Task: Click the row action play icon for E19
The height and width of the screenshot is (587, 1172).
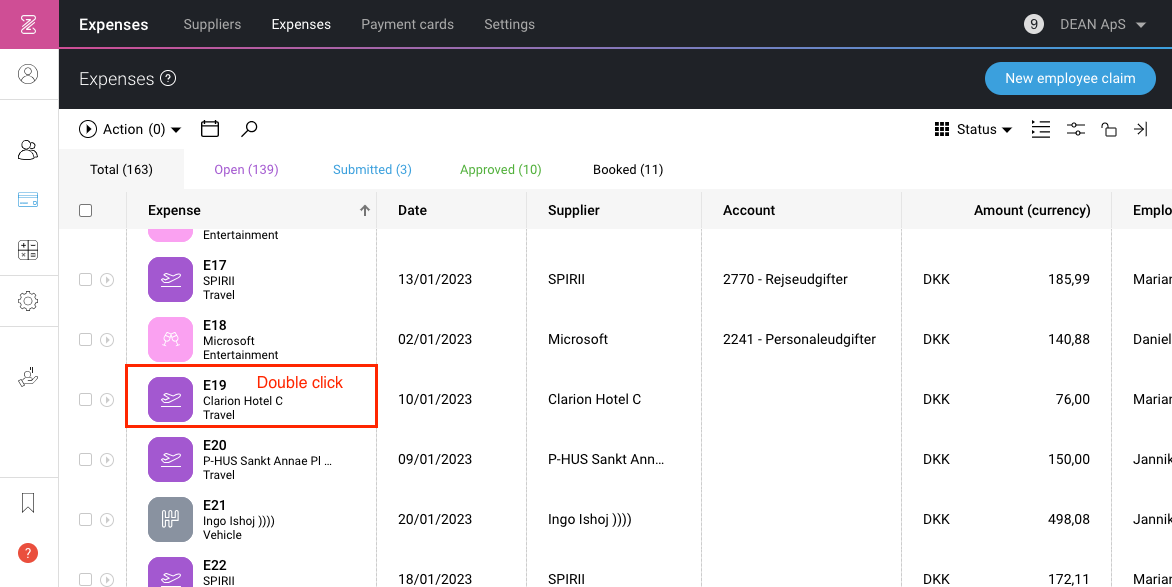Action: 107,399
